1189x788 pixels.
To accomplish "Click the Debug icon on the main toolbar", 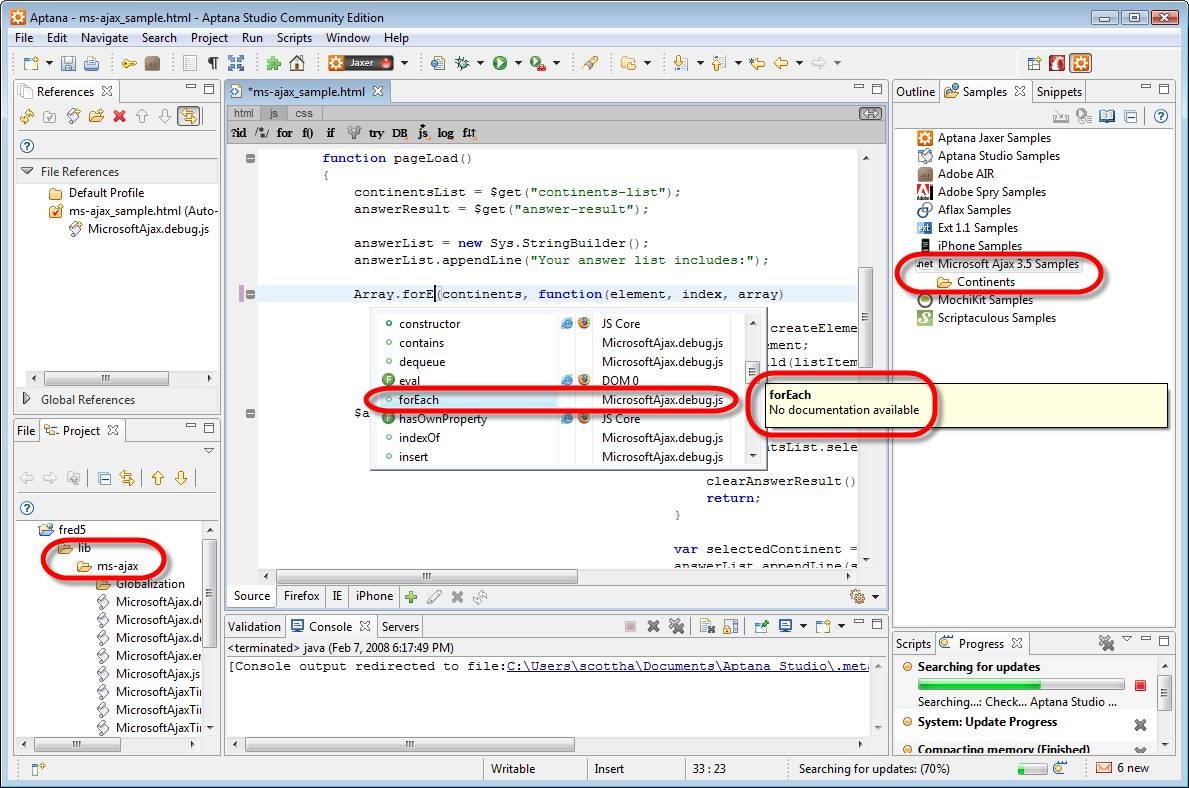I will click(x=464, y=62).
